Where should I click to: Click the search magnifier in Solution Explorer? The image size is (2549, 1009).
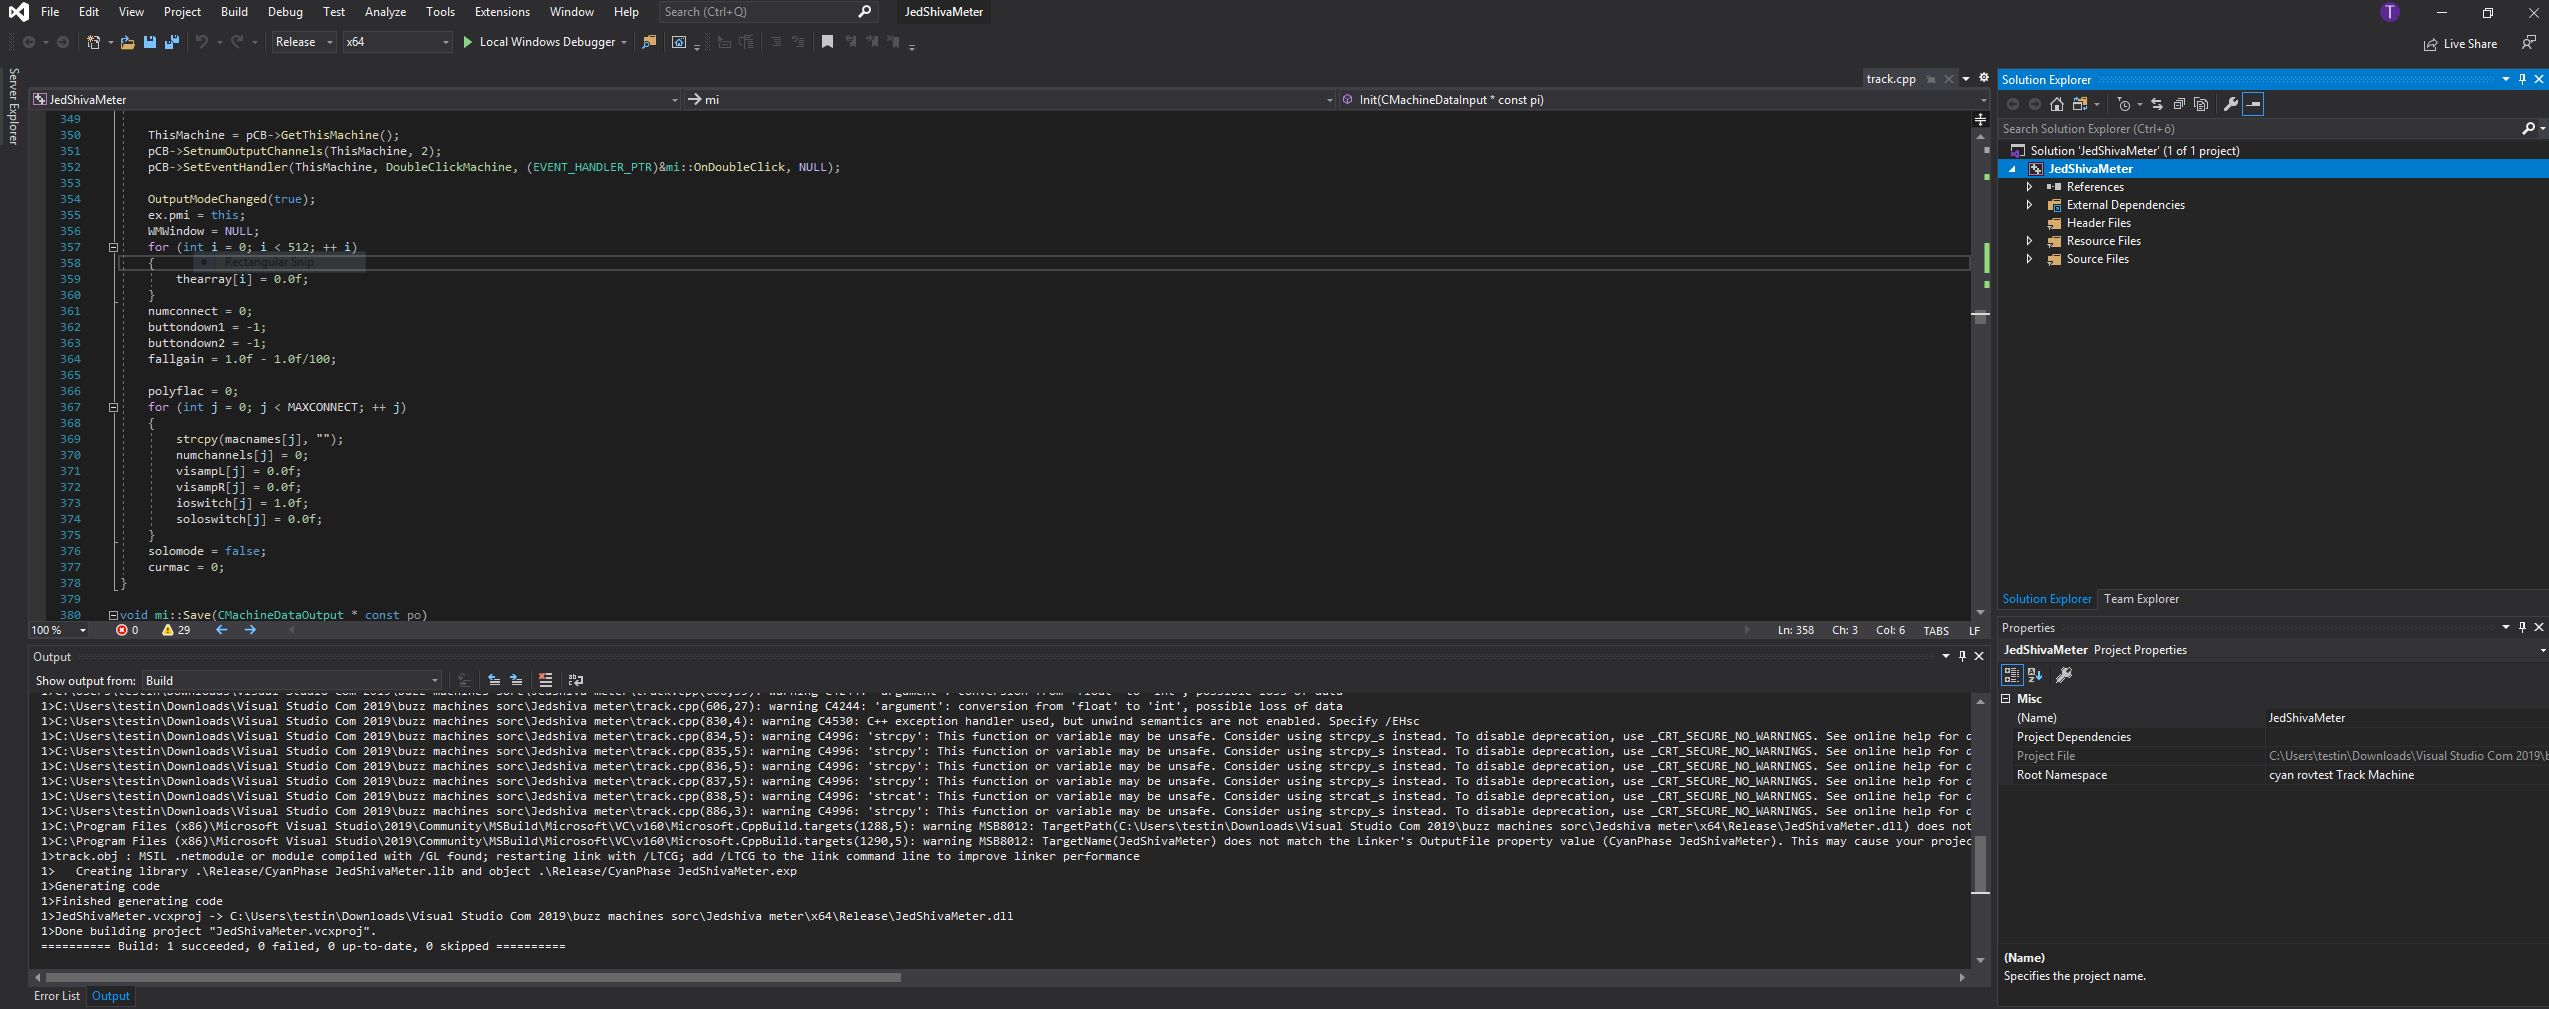pyautogui.click(x=2528, y=129)
